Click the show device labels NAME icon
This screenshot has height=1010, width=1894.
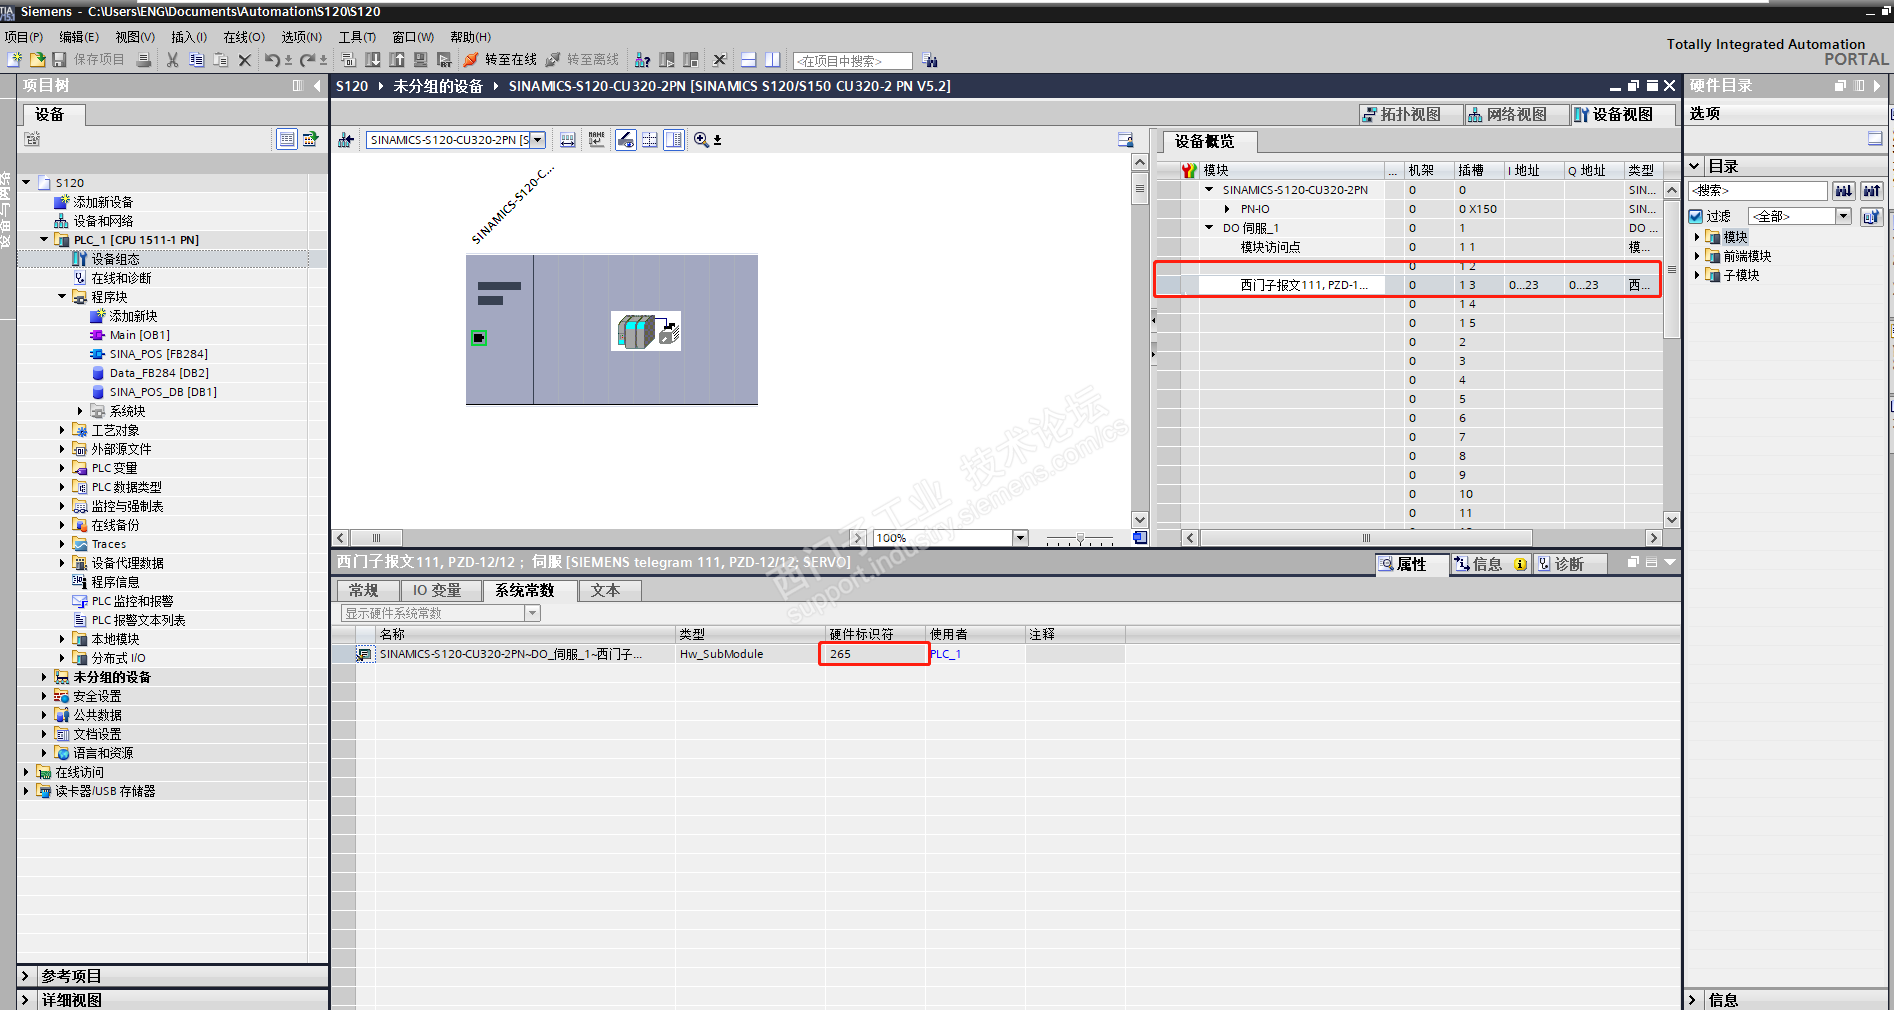click(597, 140)
